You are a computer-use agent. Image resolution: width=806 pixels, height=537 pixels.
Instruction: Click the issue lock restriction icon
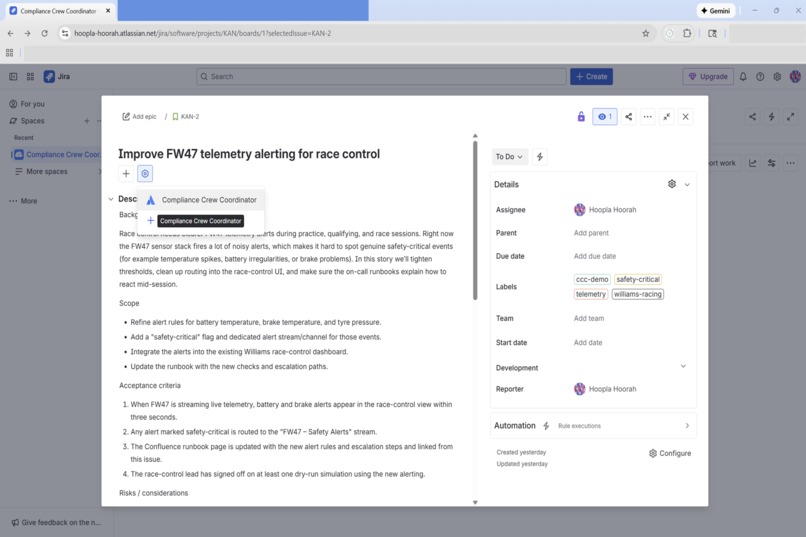581,117
